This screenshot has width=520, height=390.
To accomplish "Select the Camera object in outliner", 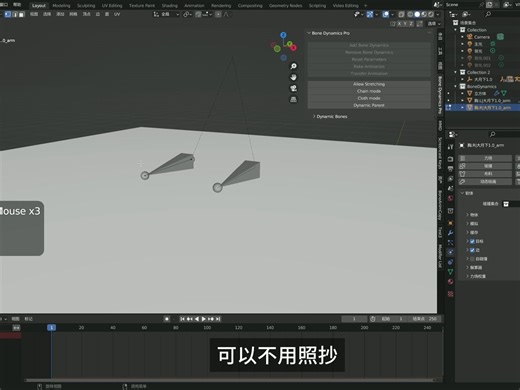I will coord(482,37).
